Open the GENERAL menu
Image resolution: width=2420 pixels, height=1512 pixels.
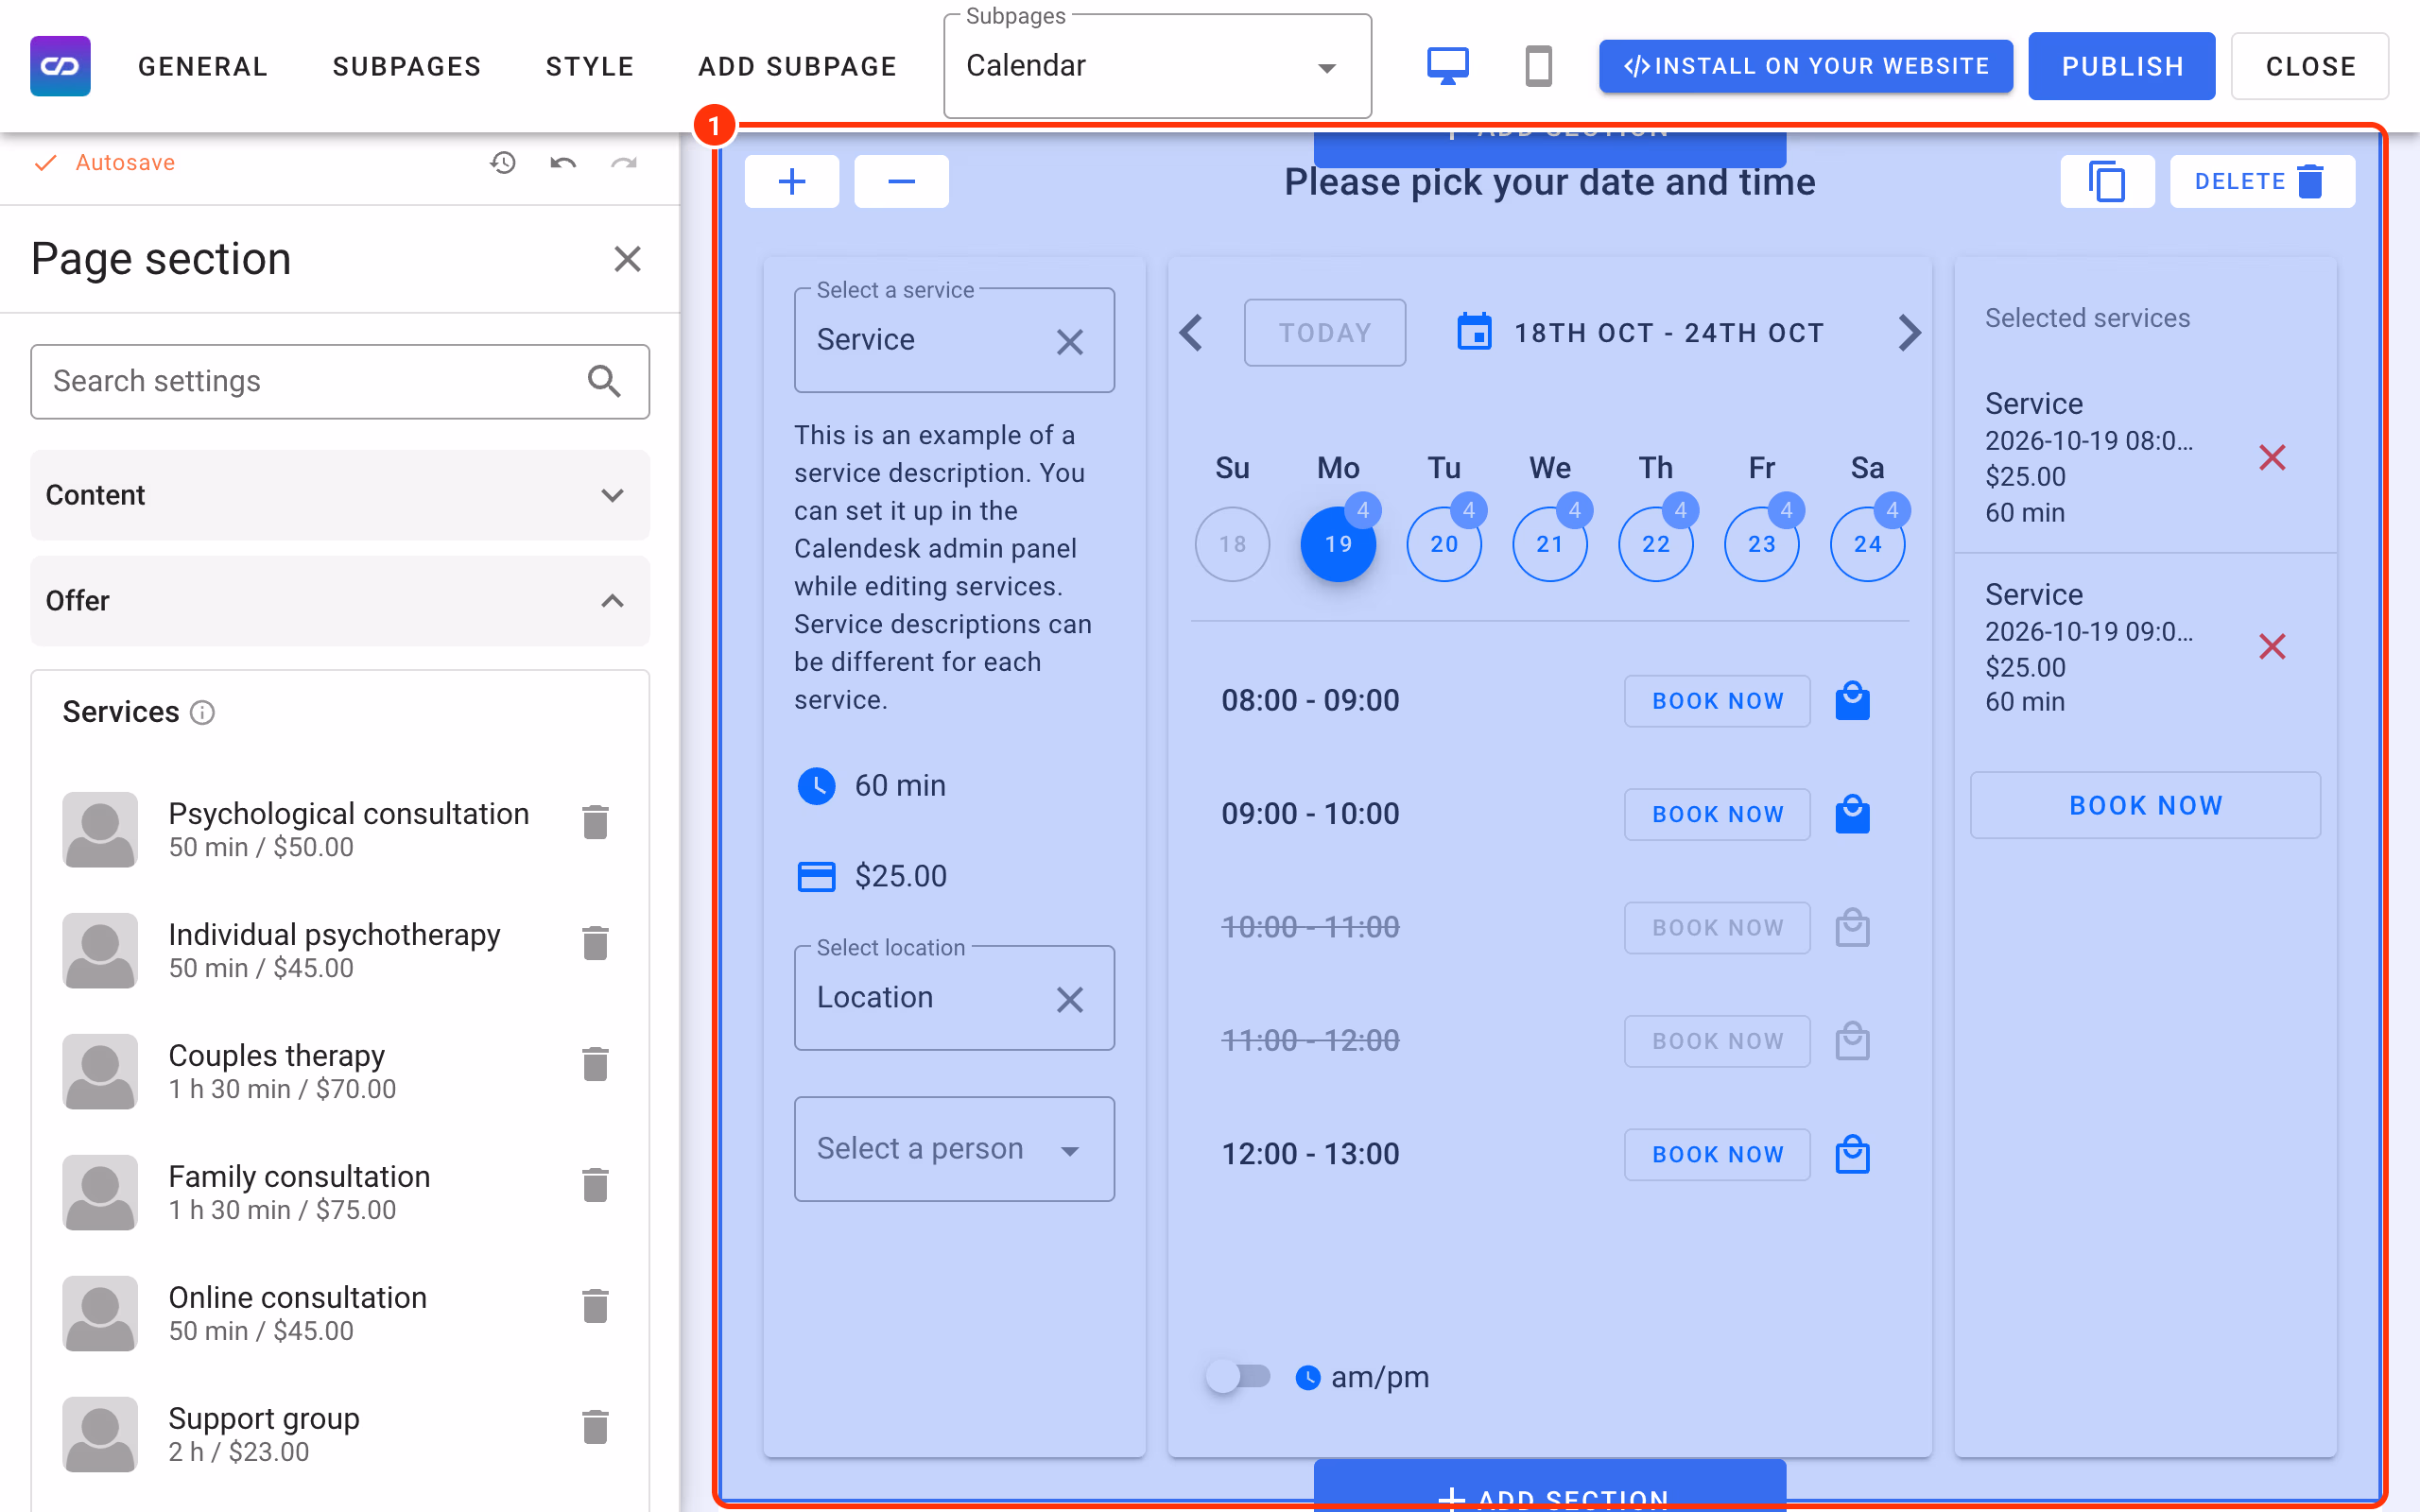pos(203,66)
